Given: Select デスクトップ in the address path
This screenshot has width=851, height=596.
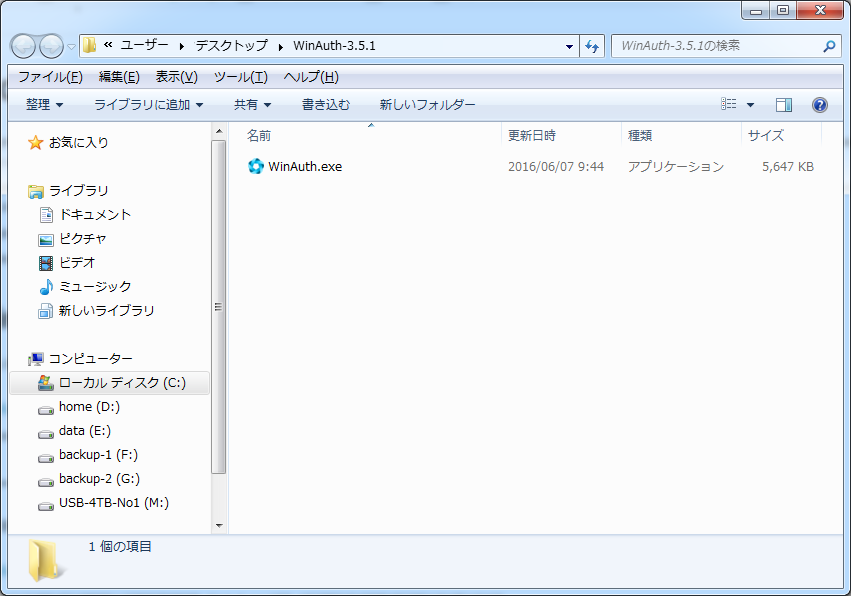Looking at the screenshot, I should [232, 45].
